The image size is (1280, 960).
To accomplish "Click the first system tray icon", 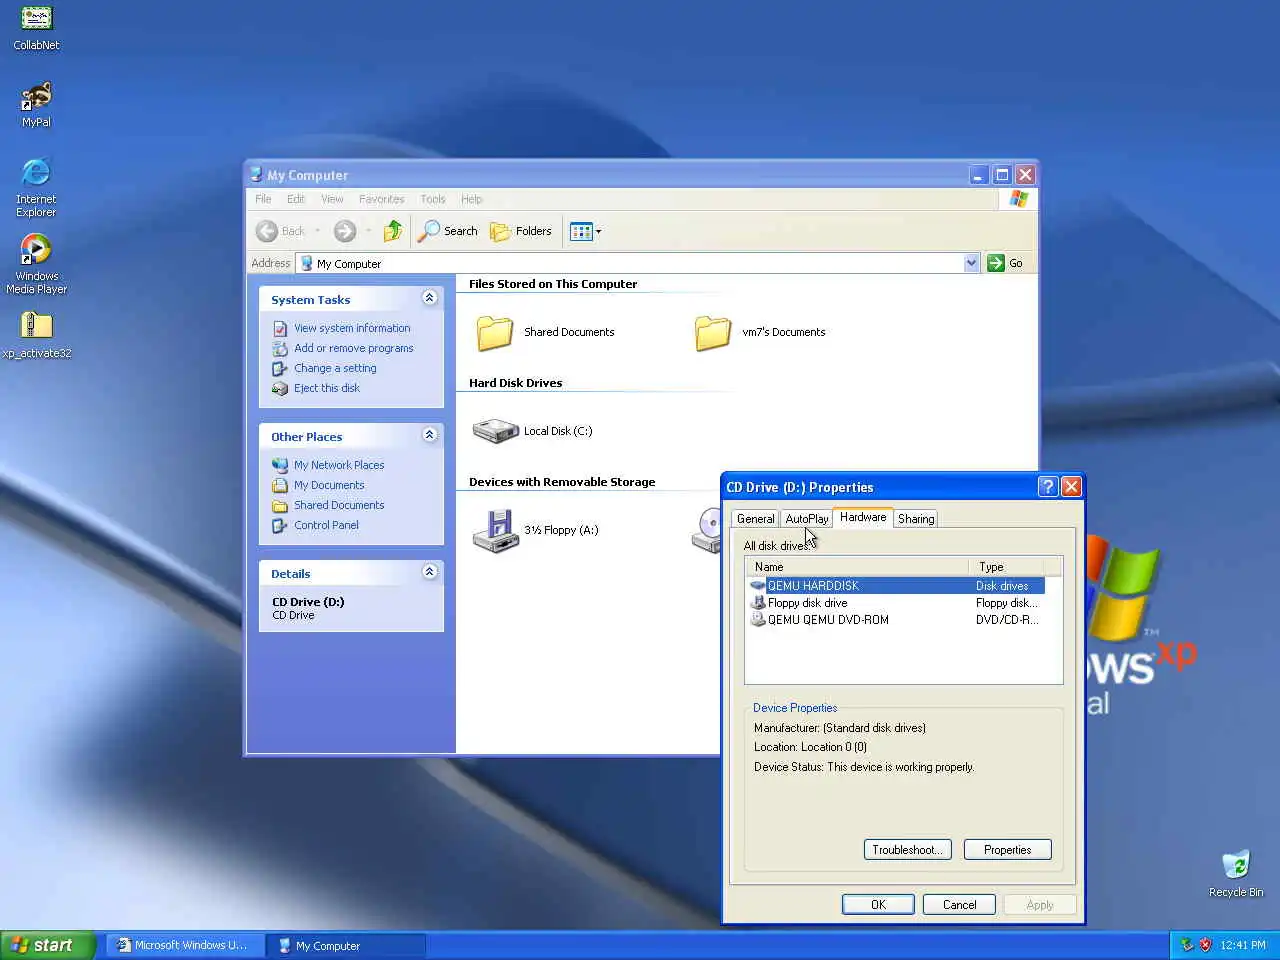I will point(1187,945).
